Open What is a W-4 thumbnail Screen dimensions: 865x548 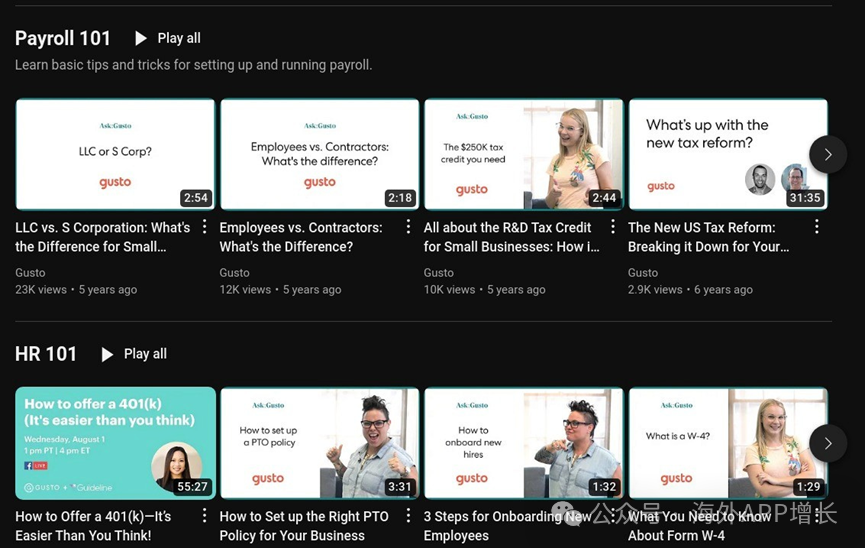pyautogui.click(x=728, y=443)
